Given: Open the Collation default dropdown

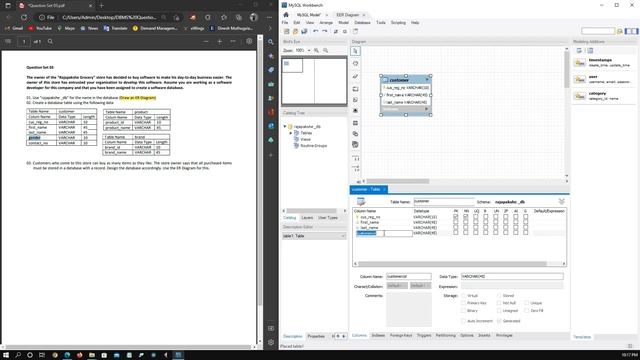Looking at the screenshot, I should [x=420, y=286].
